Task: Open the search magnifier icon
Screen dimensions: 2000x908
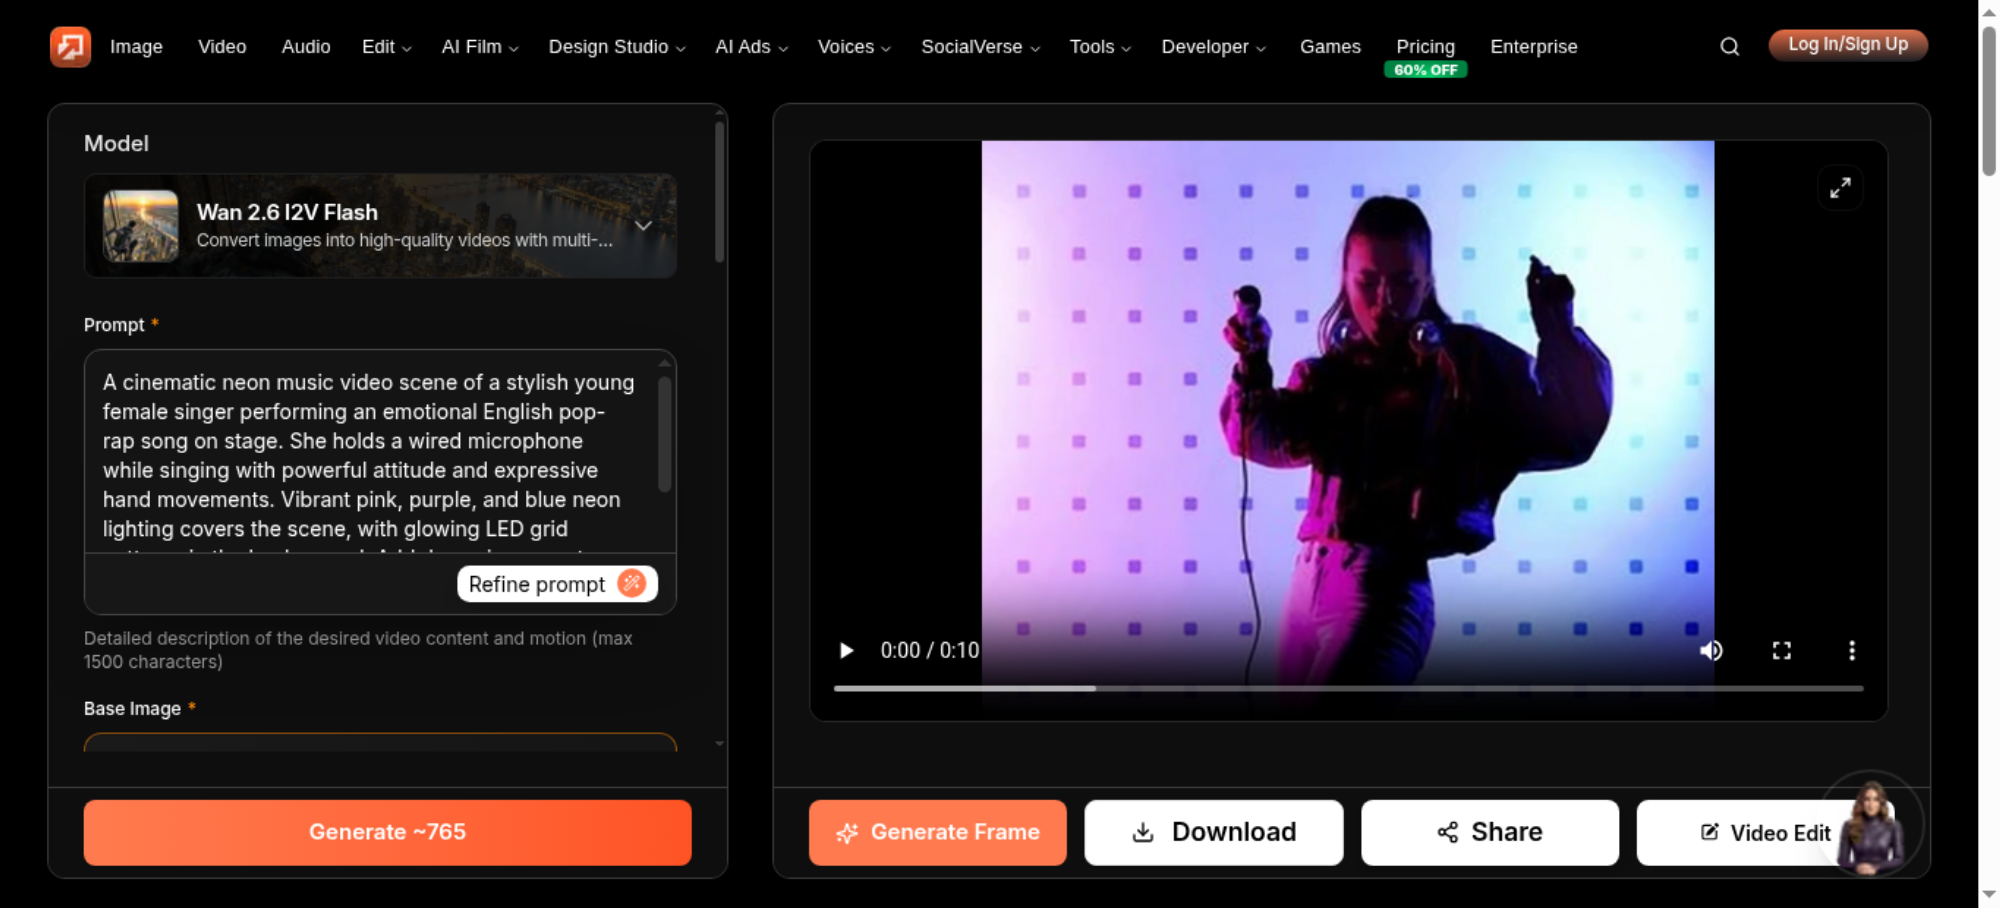Action: point(1729,46)
